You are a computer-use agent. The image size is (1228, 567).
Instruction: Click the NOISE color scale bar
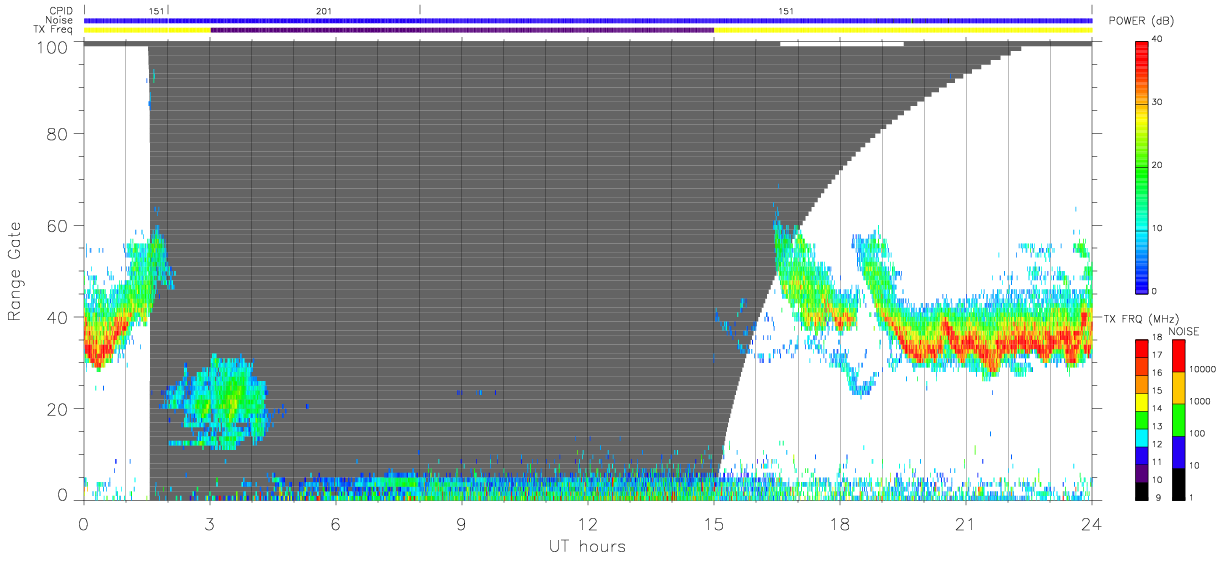tap(1178, 419)
